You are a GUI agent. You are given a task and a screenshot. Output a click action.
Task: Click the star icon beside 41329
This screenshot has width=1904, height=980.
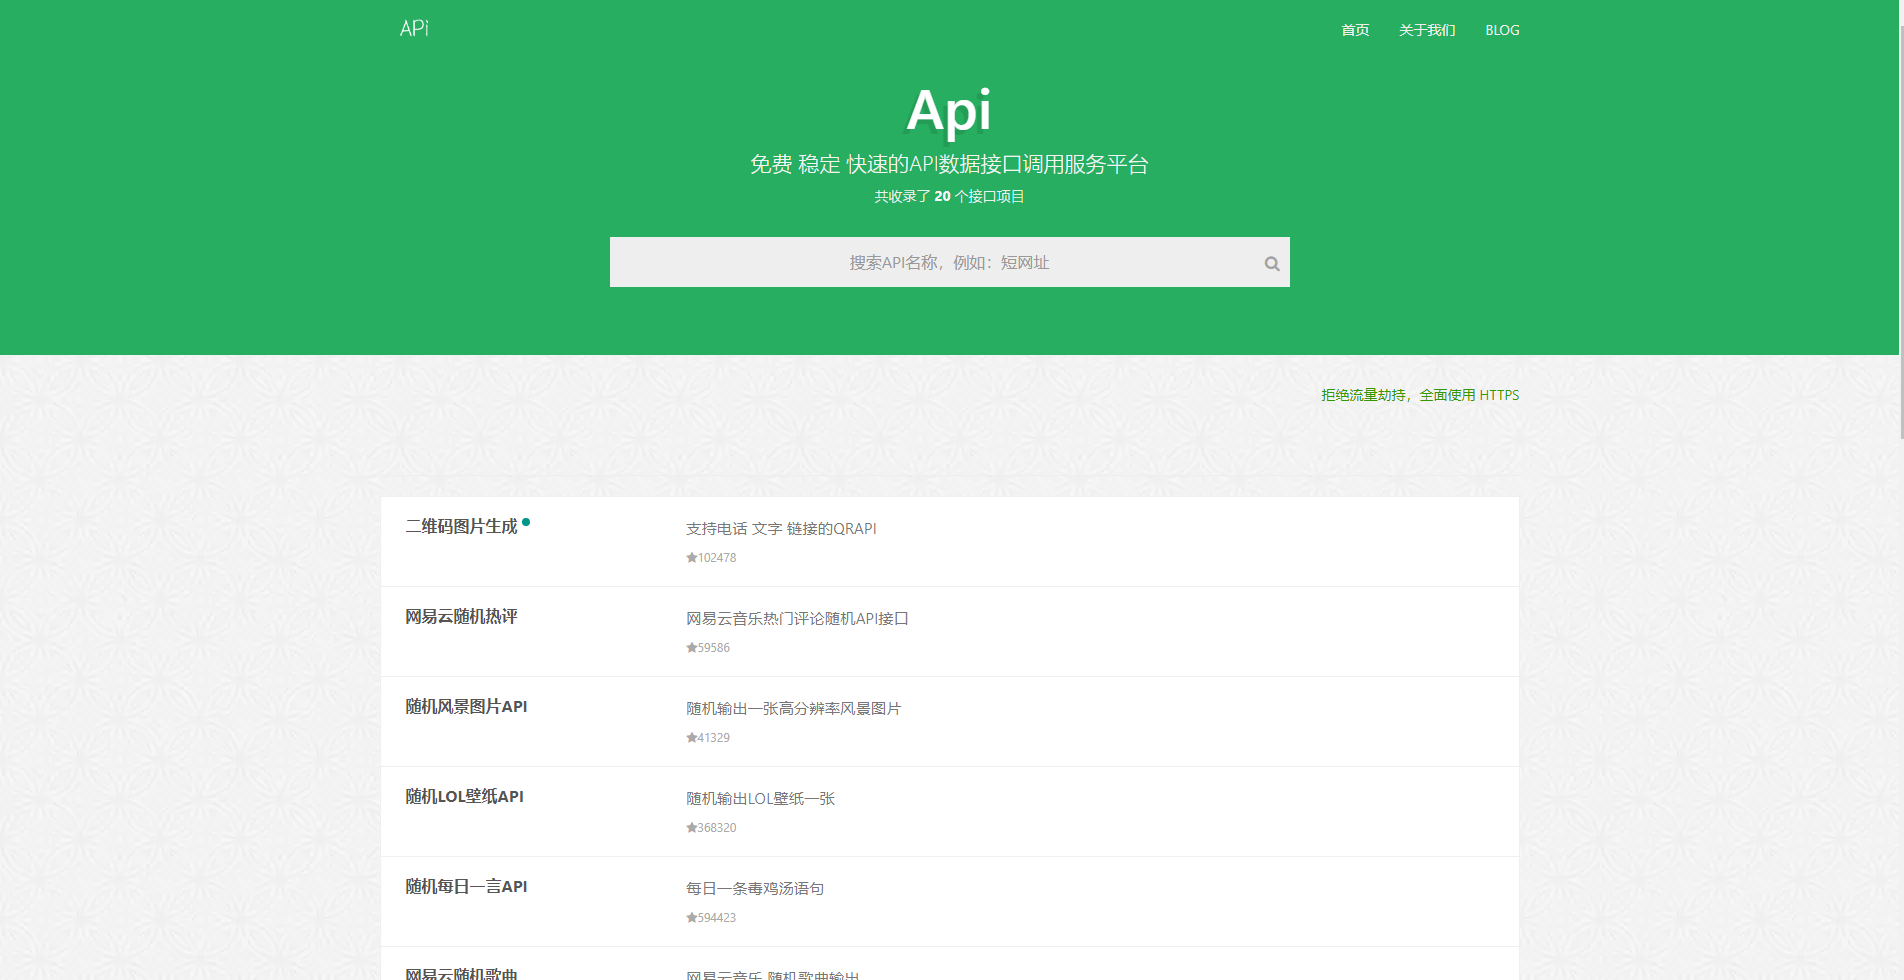[690, 737]
